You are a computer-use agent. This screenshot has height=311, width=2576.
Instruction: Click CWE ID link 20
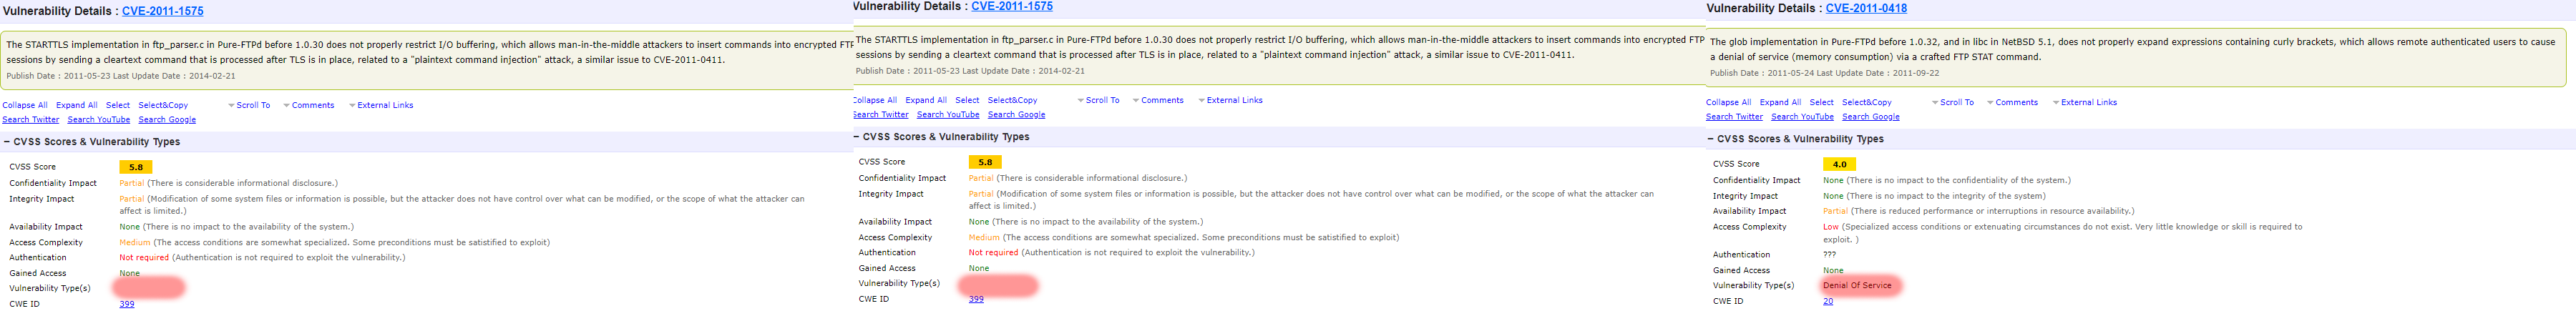coord(1827,301)
